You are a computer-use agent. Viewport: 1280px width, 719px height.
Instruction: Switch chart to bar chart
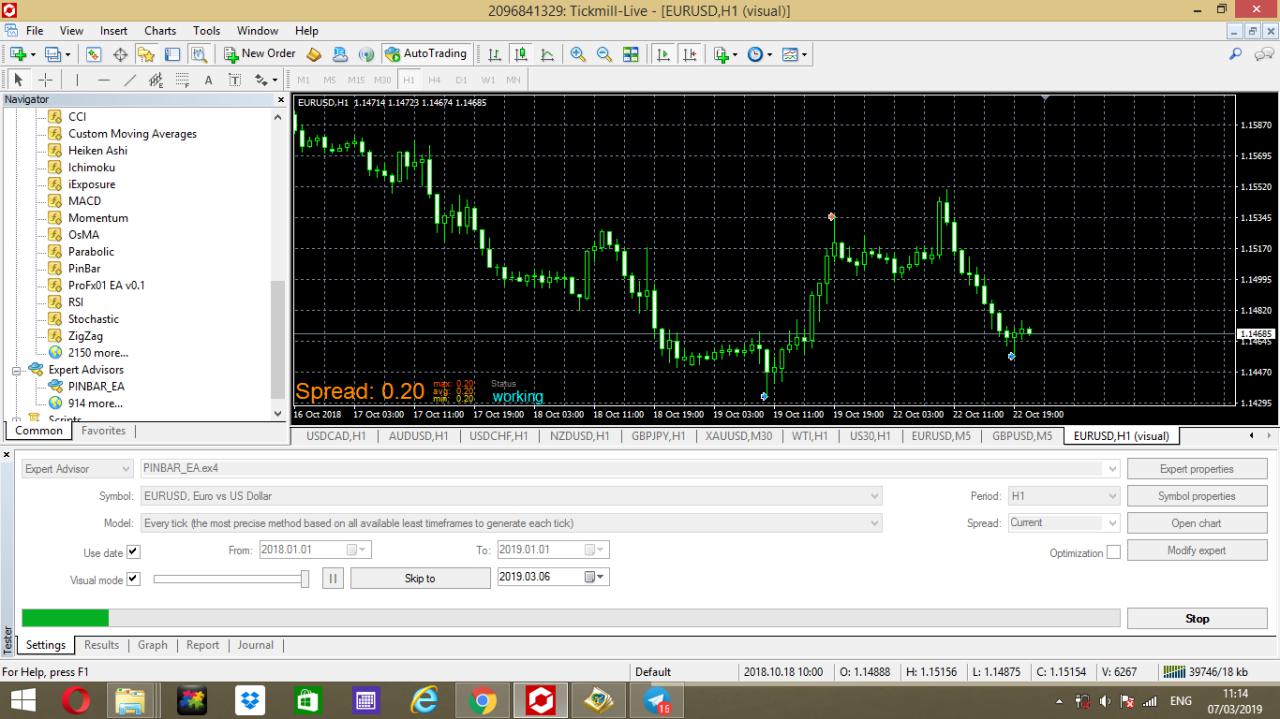pyautogui.click(x=494, y=54)
